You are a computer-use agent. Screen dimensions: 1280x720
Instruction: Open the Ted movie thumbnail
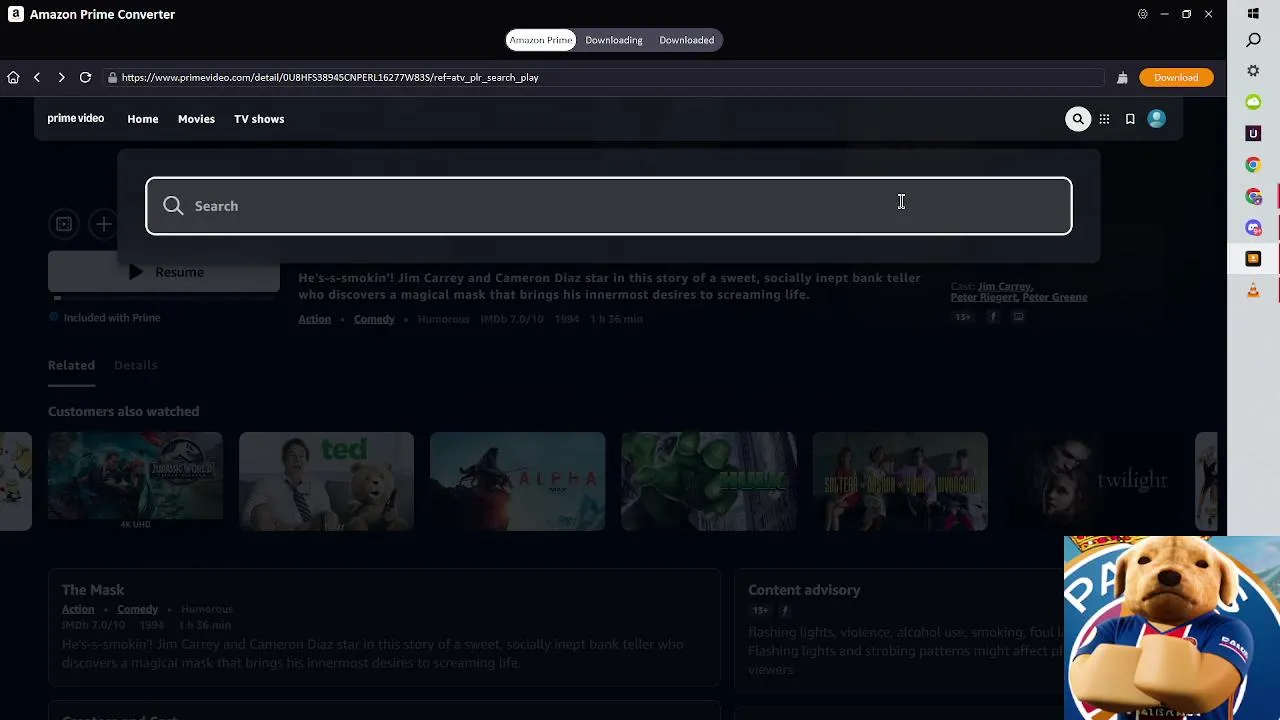pyautogui.click(x=326, y=481)
